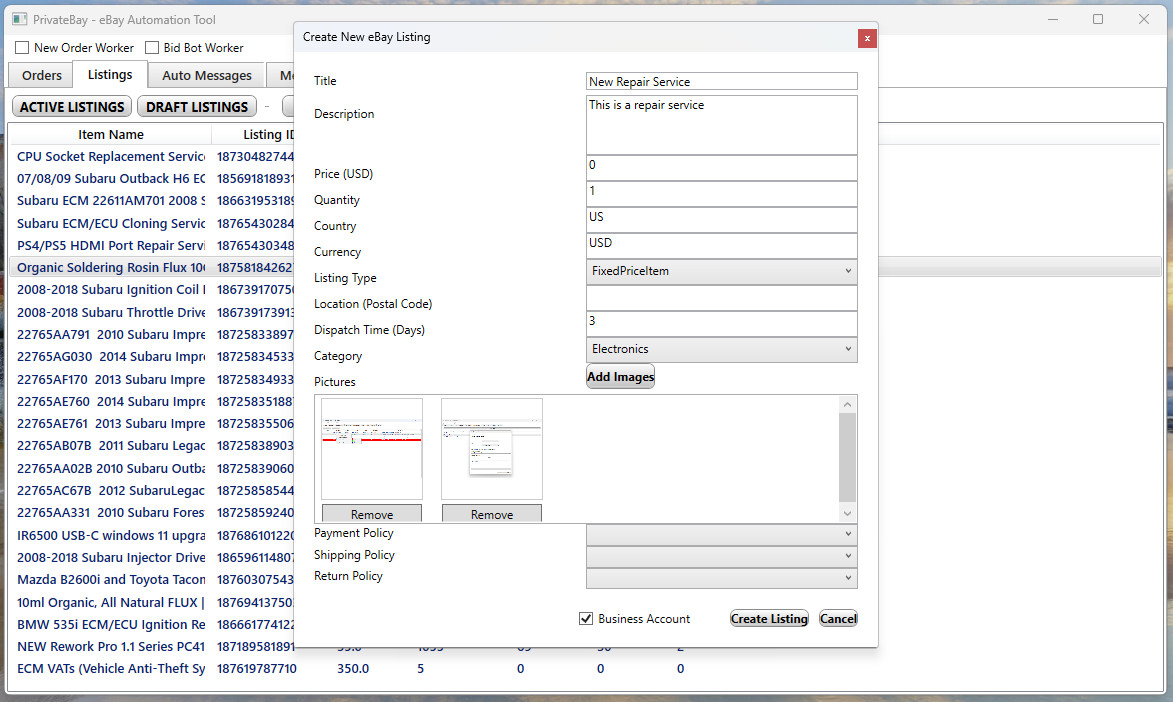The height and width of the screenshot is (702, 1173).
Task: Click the Add Images button
Action: (x=620, y=377)
